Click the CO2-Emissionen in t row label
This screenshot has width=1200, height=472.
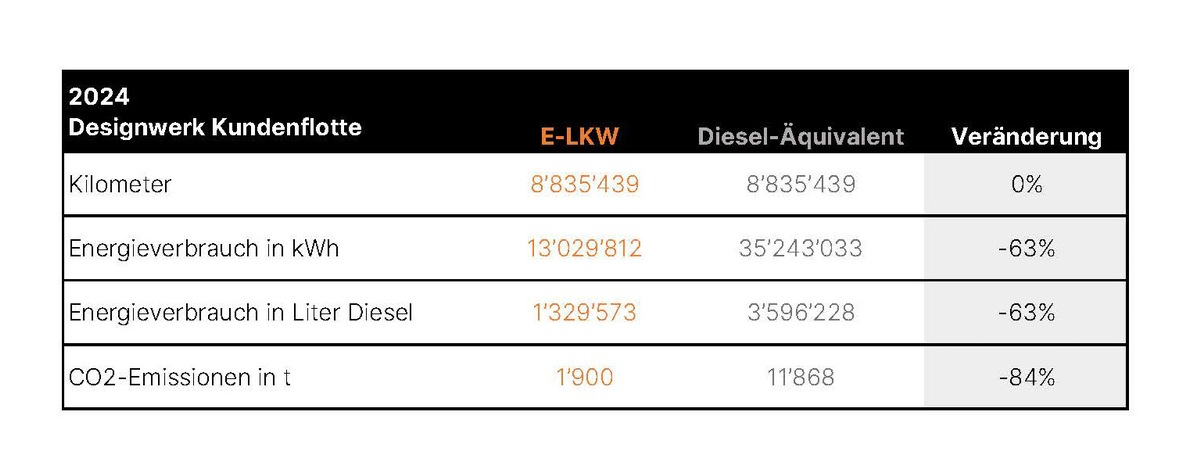pyautogui.click(x=180, y=377)
